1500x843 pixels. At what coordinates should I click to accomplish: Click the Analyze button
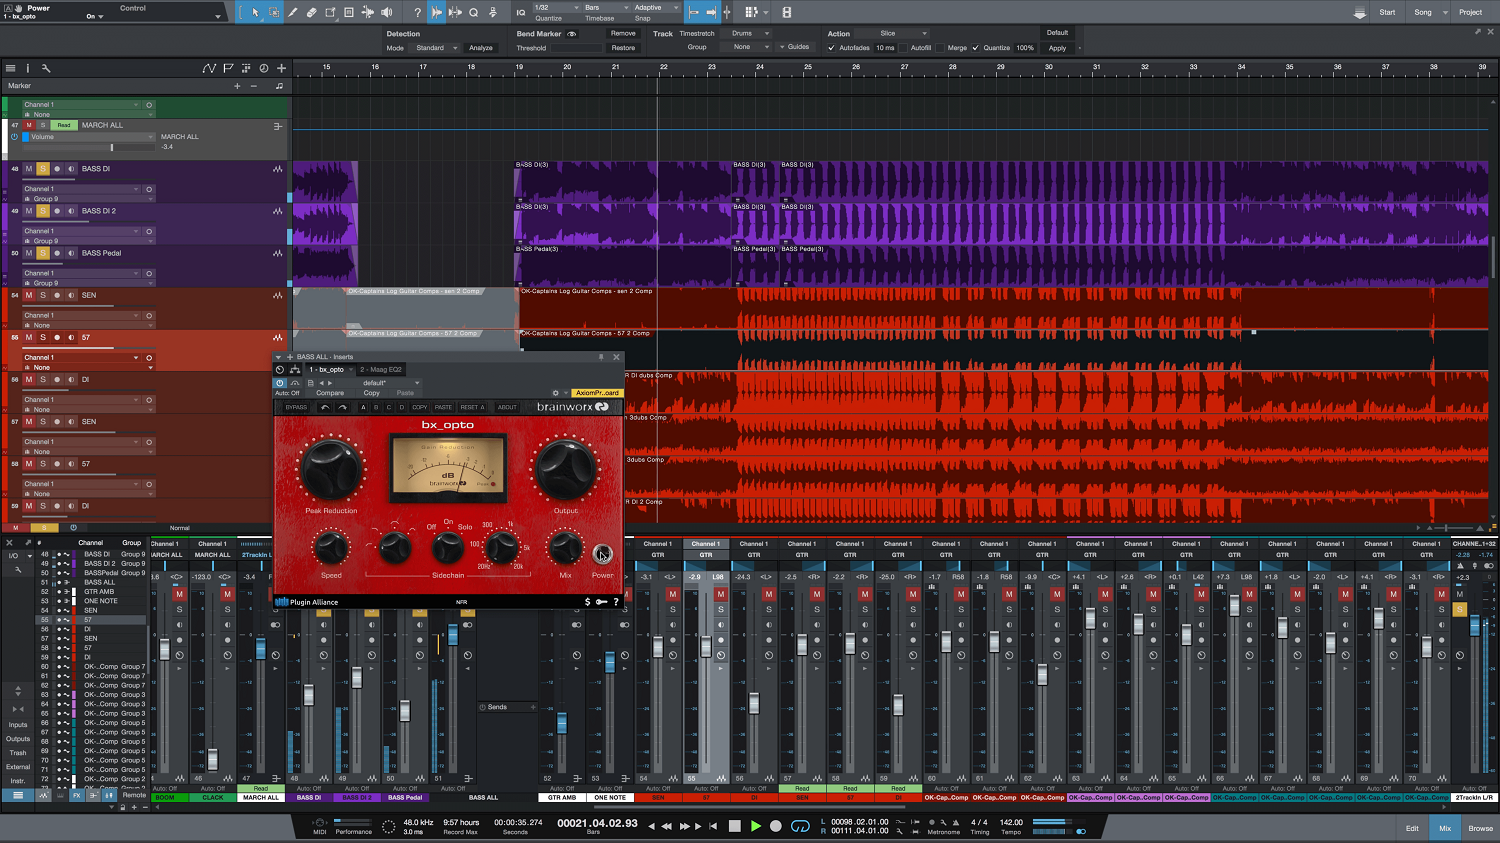click(x=481, y=48)
